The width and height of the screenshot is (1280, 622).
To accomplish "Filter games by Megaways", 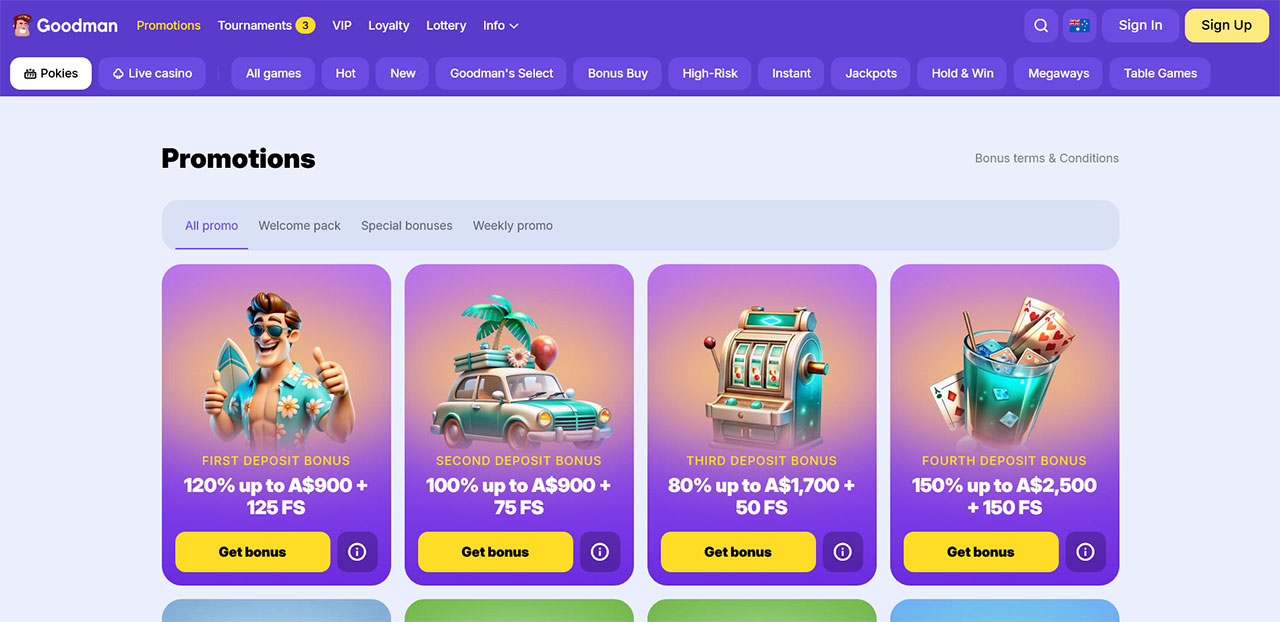I will 1058,73.
